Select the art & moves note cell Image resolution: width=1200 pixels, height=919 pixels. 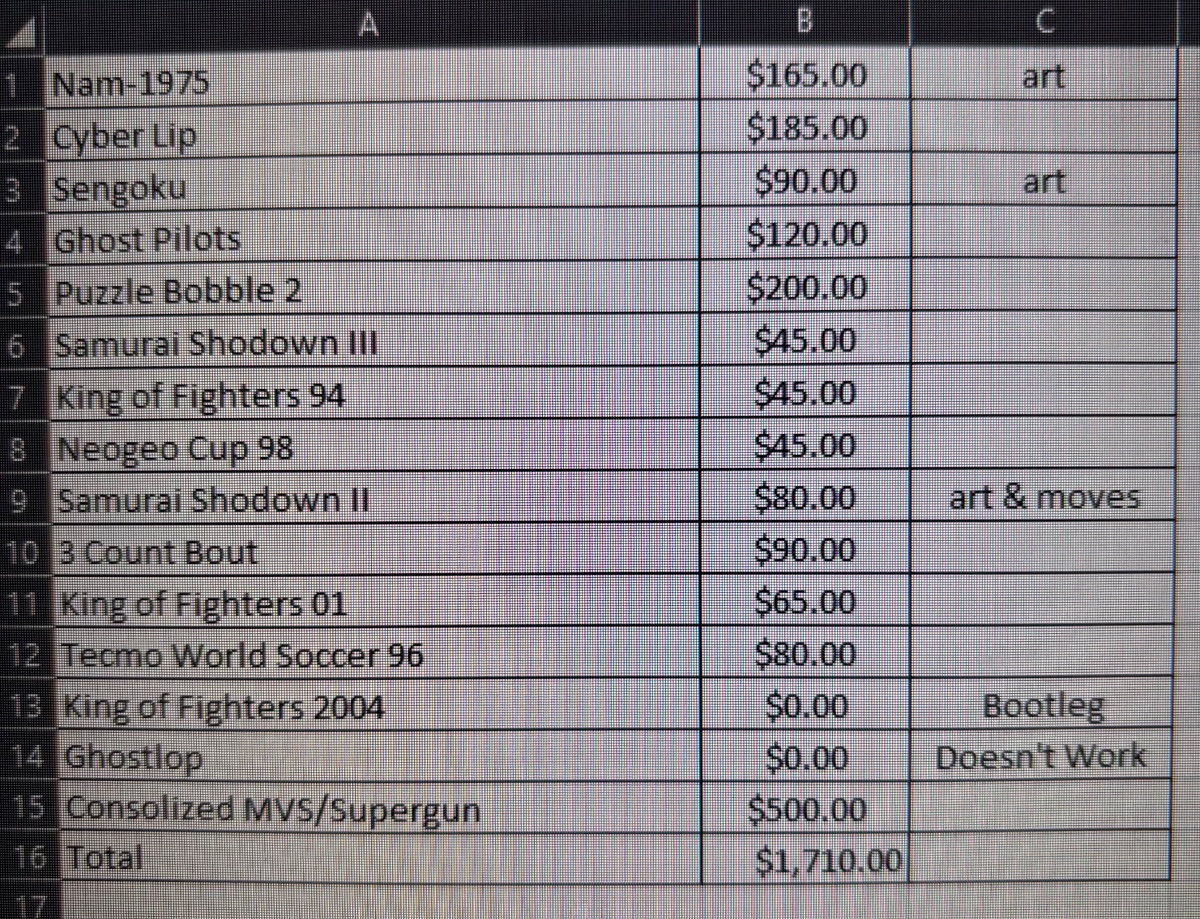(x=1043, y=495)
